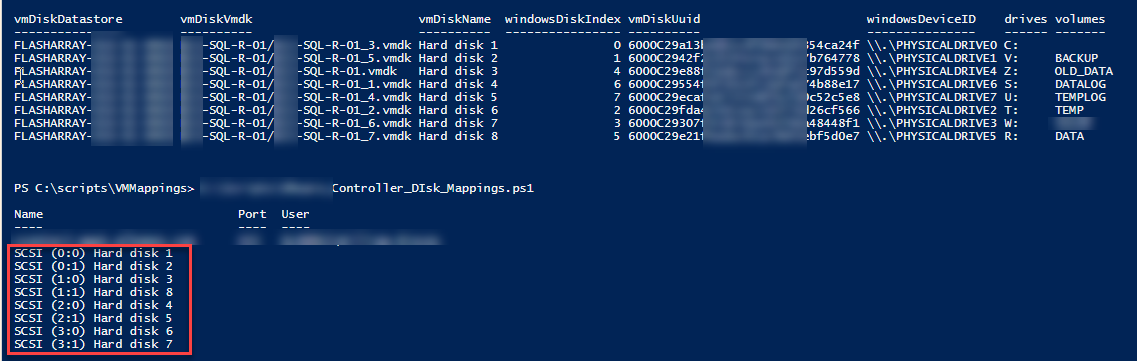The height and width of the screenshot is (361, 1137).
Task: Click the volumes column header
Action: click(x=1080, y=19)
